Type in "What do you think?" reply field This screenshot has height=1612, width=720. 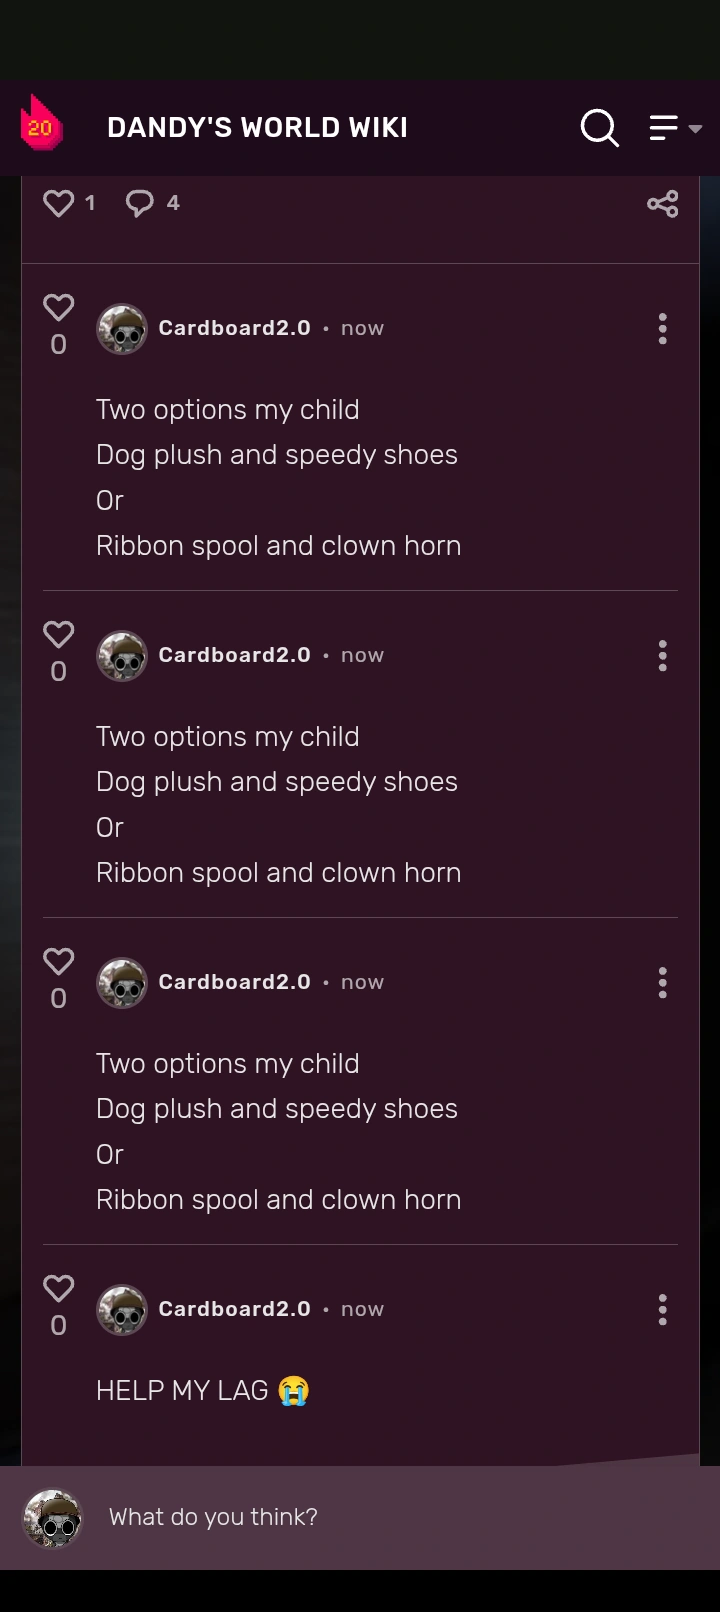[x=380, y=1517]
